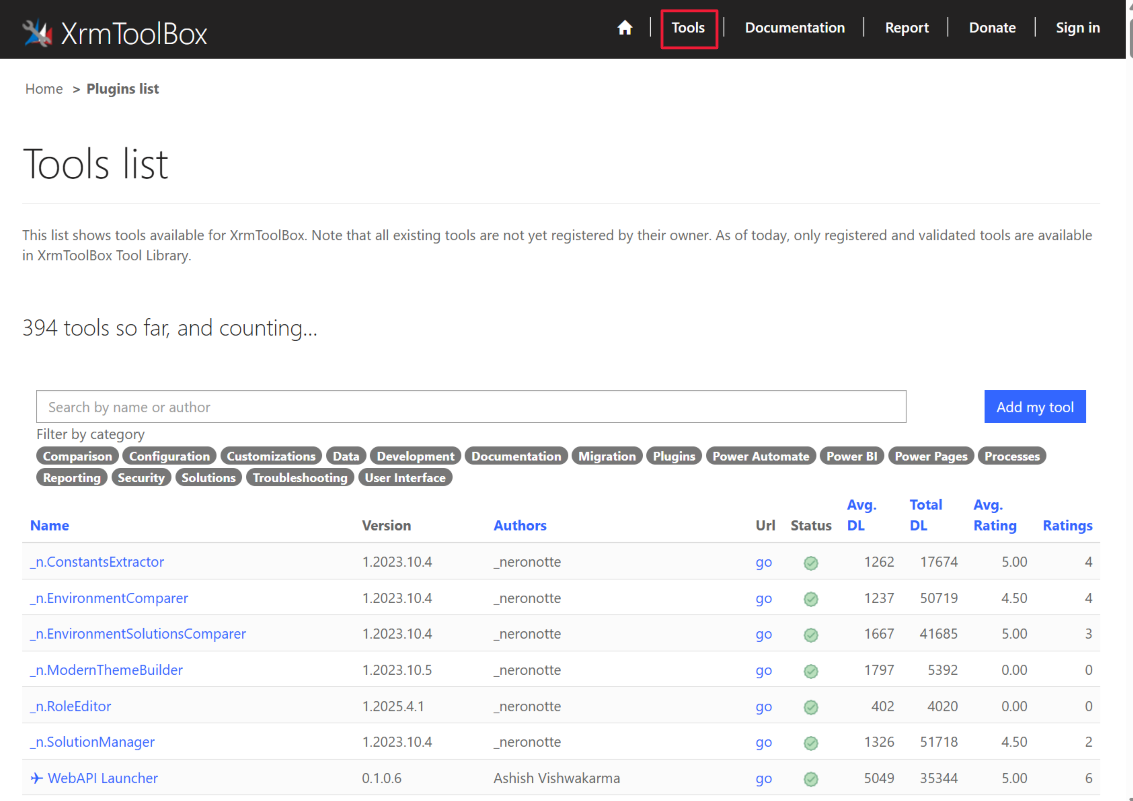This screenshot has width=1133, height=801.
Task: Click go link for _n.ModernThemeBuilder
Action: tap(764, 671)
